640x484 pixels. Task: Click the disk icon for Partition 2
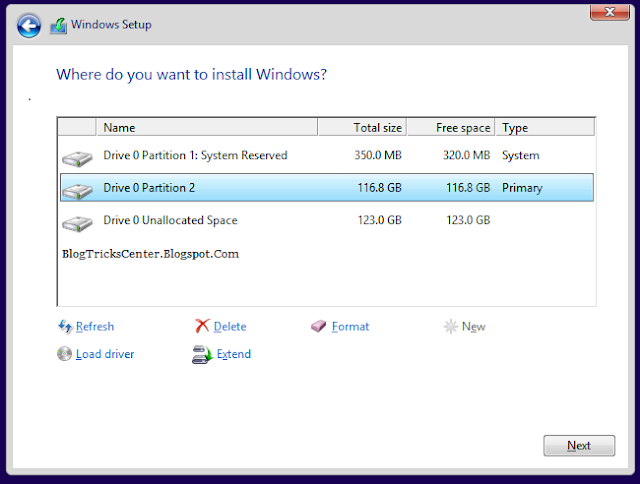pyautogui.click(x=78, y=191)
